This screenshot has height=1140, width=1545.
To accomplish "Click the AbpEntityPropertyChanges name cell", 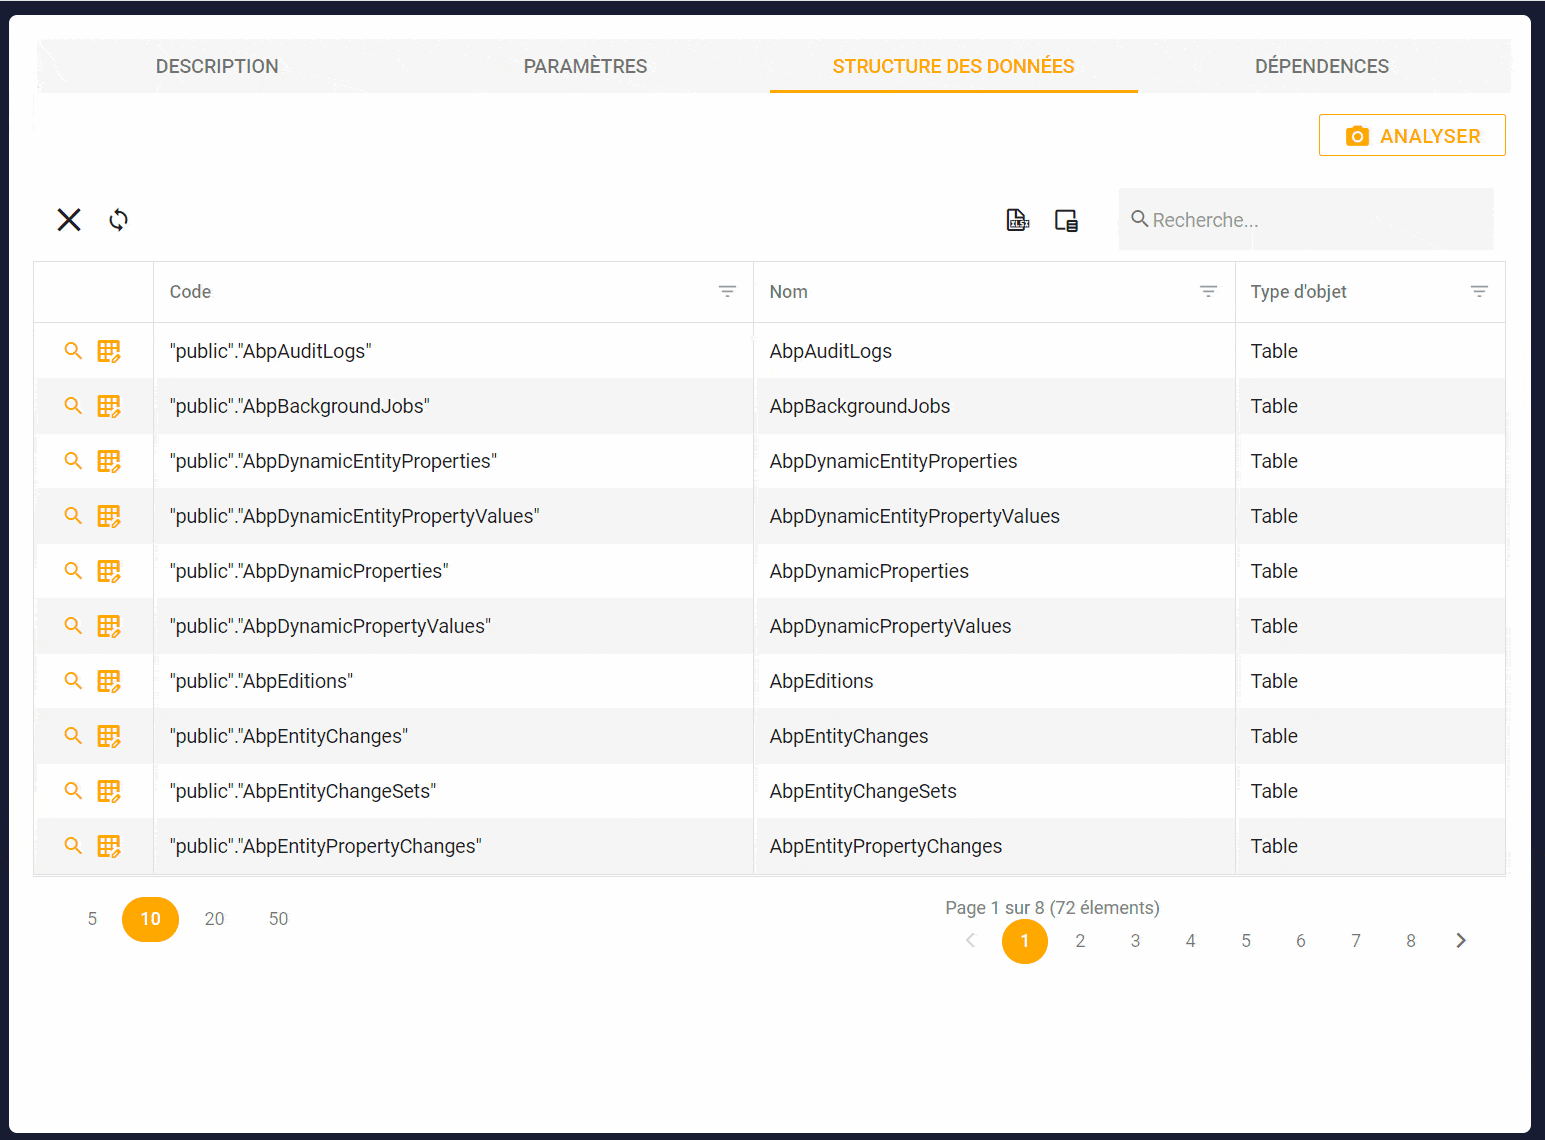I will pyautogui.click(x=994, y=846).
